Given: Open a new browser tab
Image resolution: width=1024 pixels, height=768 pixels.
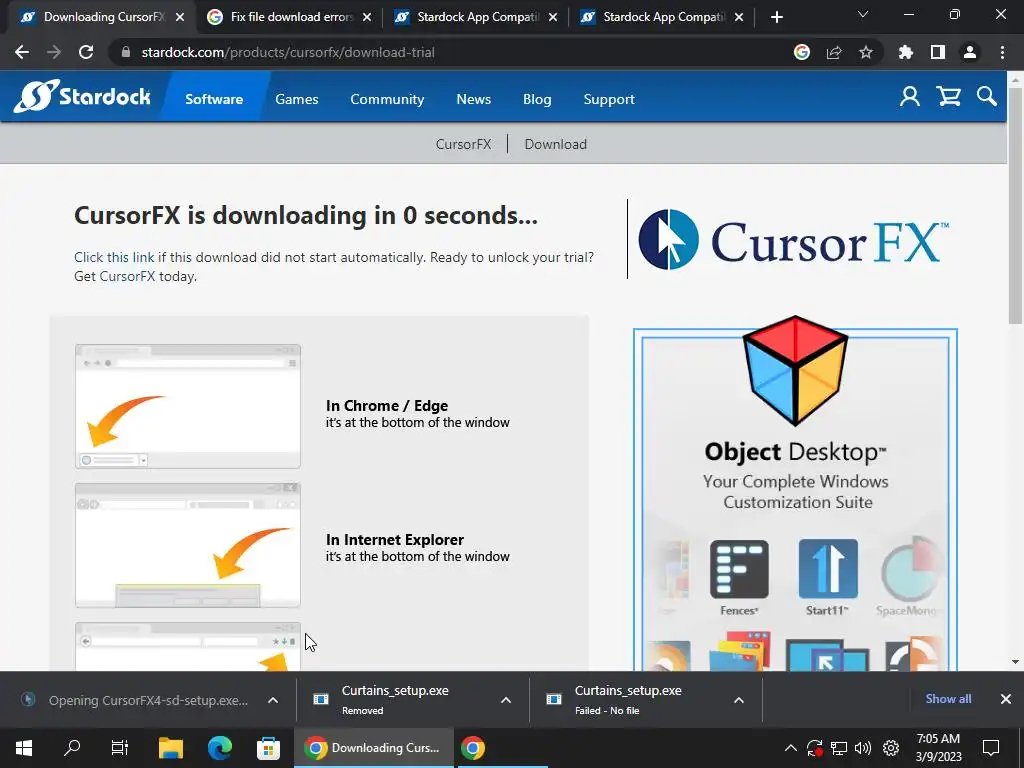Looking at the screenshot, I should pos(776,17).
